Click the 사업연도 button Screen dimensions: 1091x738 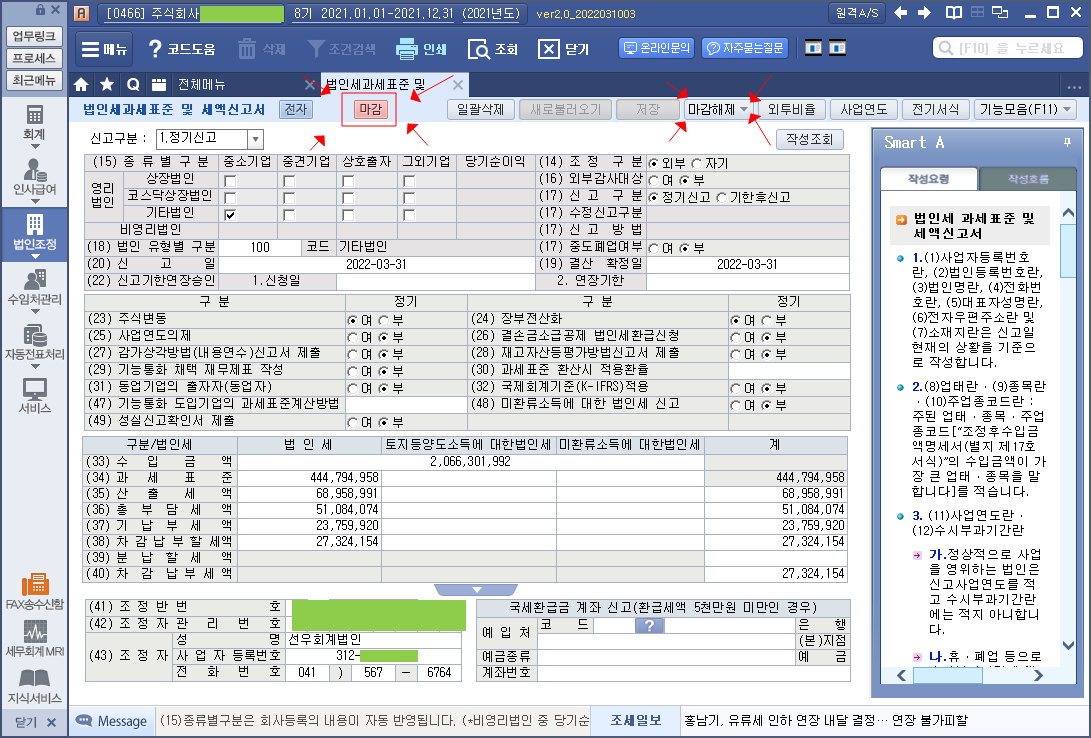(863, 109)
